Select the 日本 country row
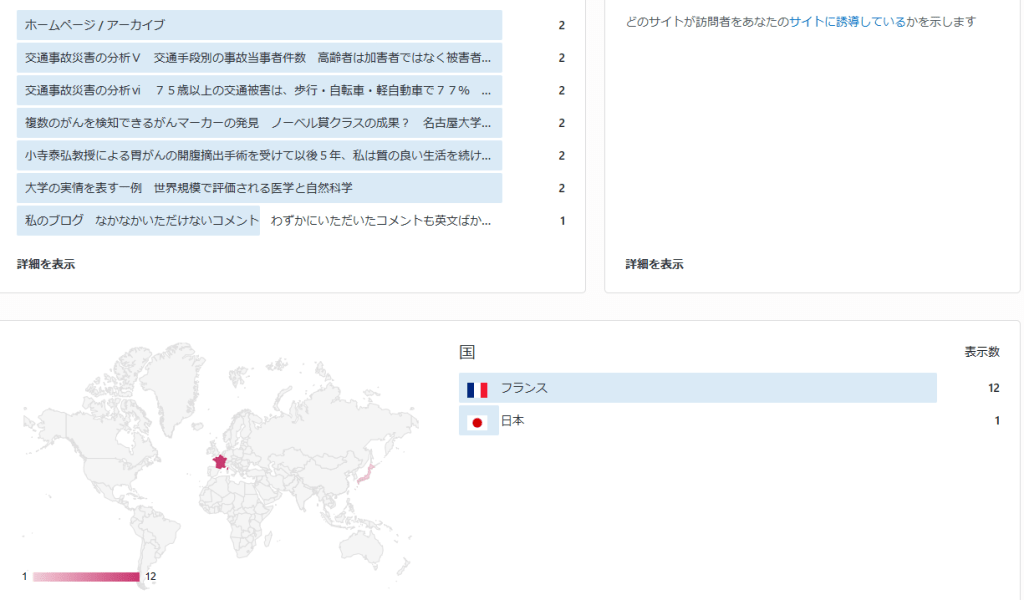The width and height of the screenshot is (1024, 600). pos(513,421)
